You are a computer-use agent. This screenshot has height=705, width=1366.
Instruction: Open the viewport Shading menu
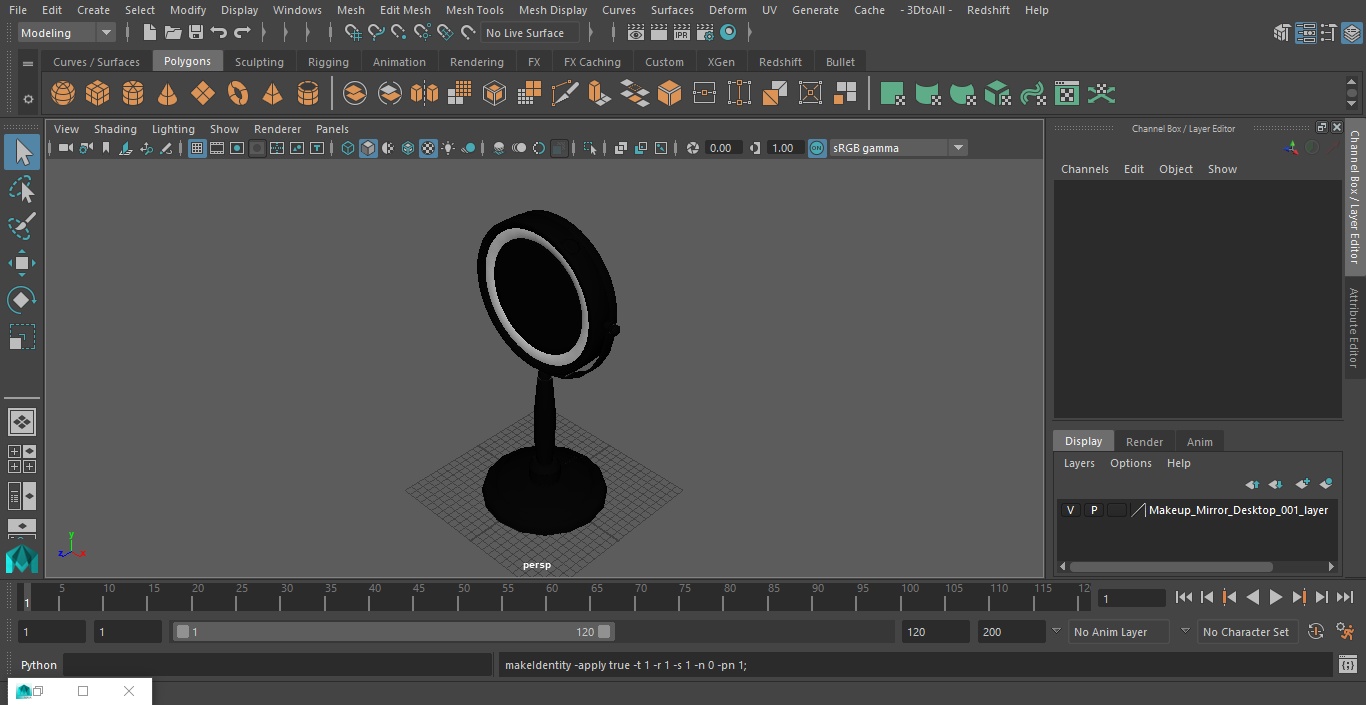(x=115, y=129)
